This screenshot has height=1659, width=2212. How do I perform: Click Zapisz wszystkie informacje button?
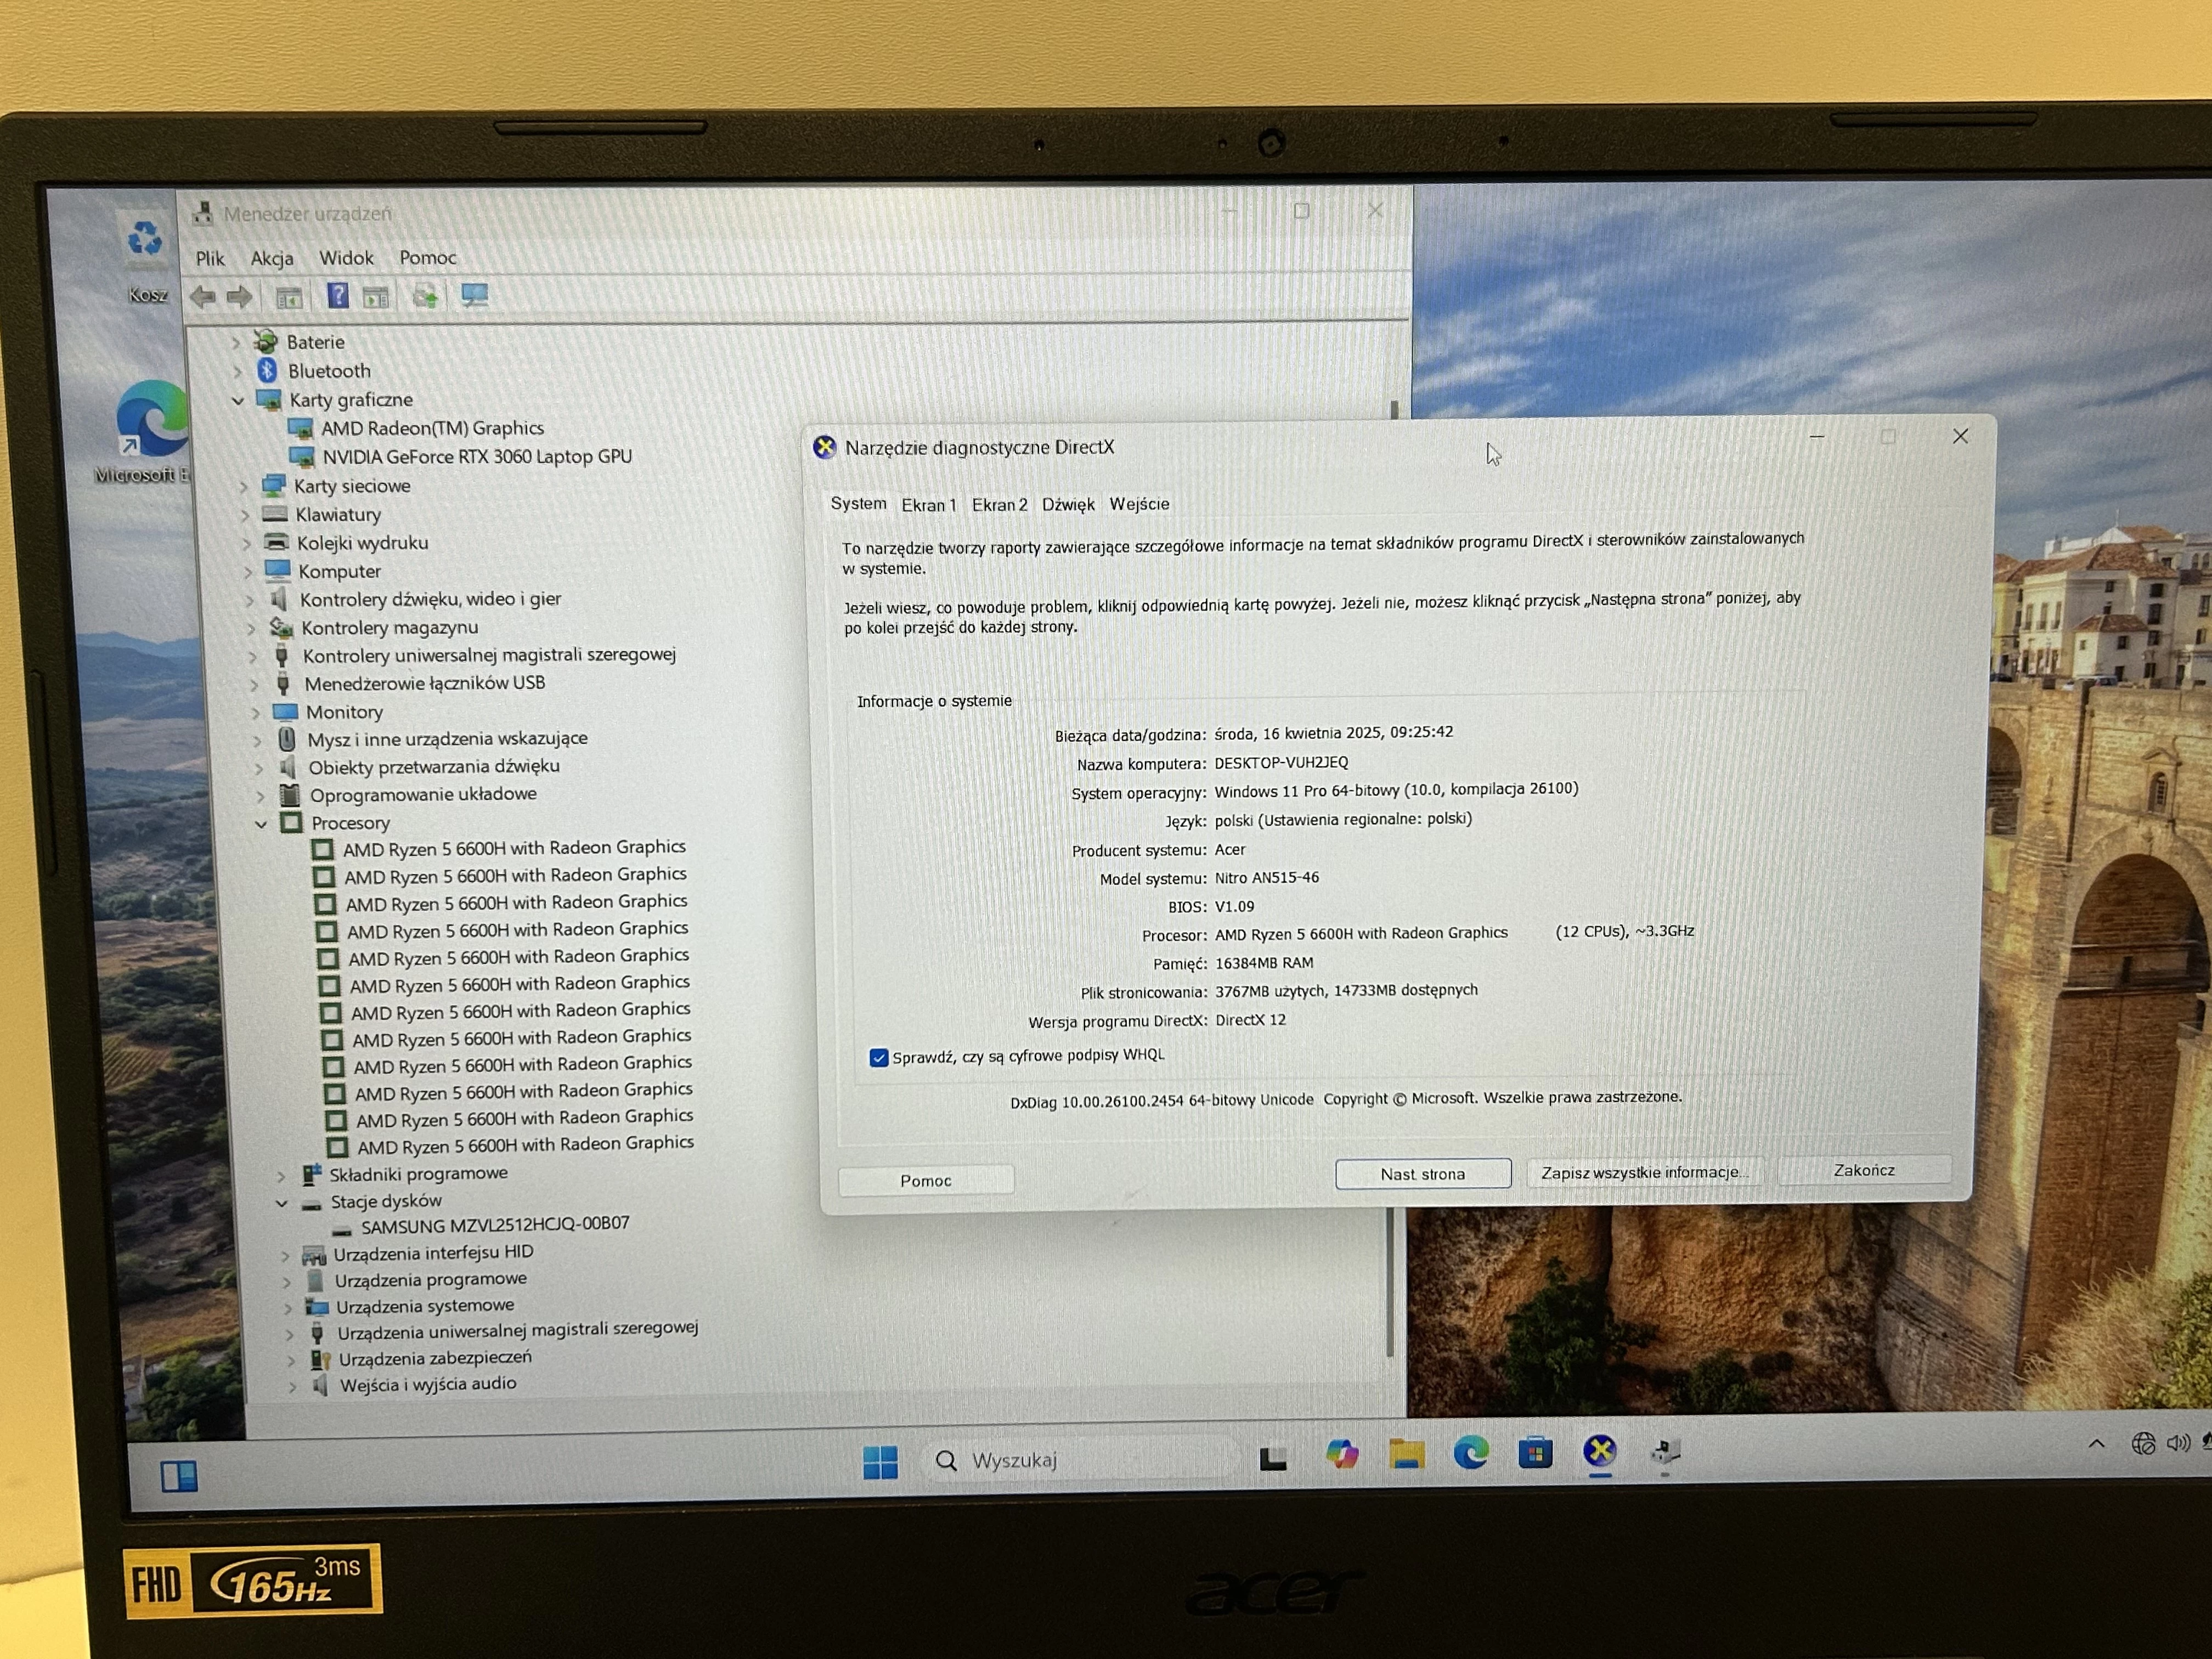point(1644,1172)
